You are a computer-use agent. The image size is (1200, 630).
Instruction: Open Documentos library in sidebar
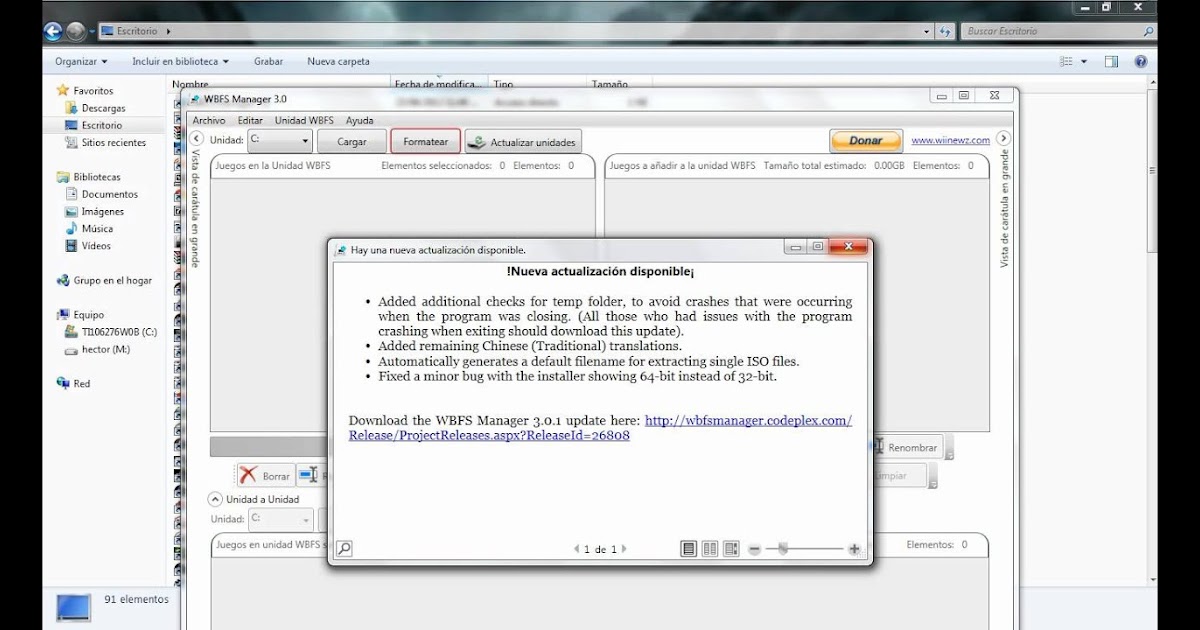coord(110,194)
